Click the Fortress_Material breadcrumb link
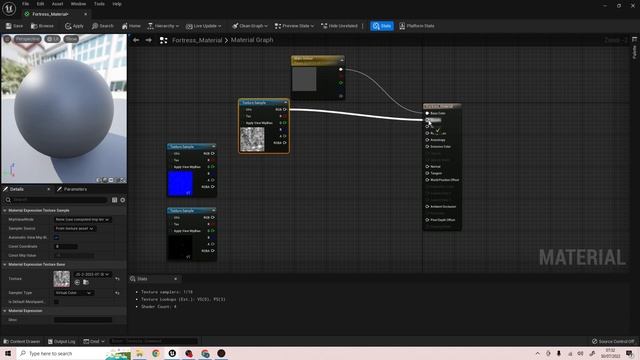Screen dimensions: 640x360 (197, 40)
